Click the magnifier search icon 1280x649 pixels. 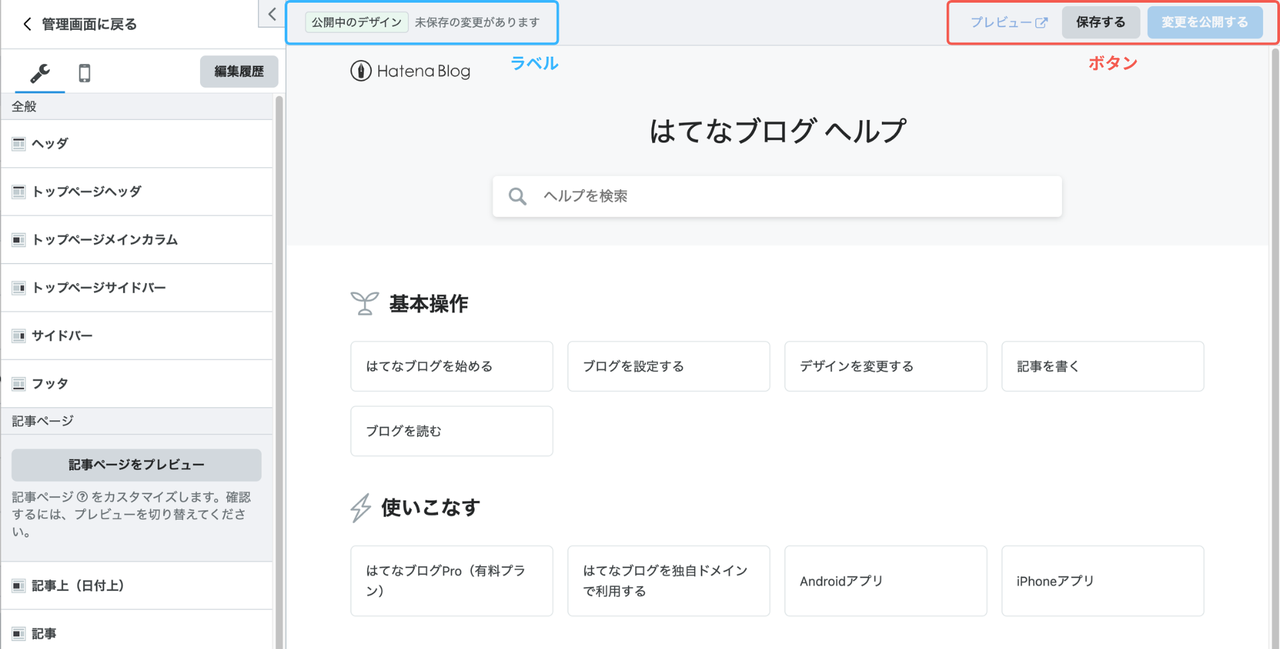pos(517,197)
